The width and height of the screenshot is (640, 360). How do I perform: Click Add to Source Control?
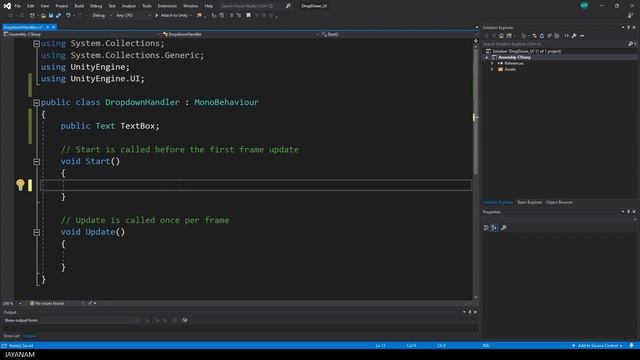click(x=598, y=346)
